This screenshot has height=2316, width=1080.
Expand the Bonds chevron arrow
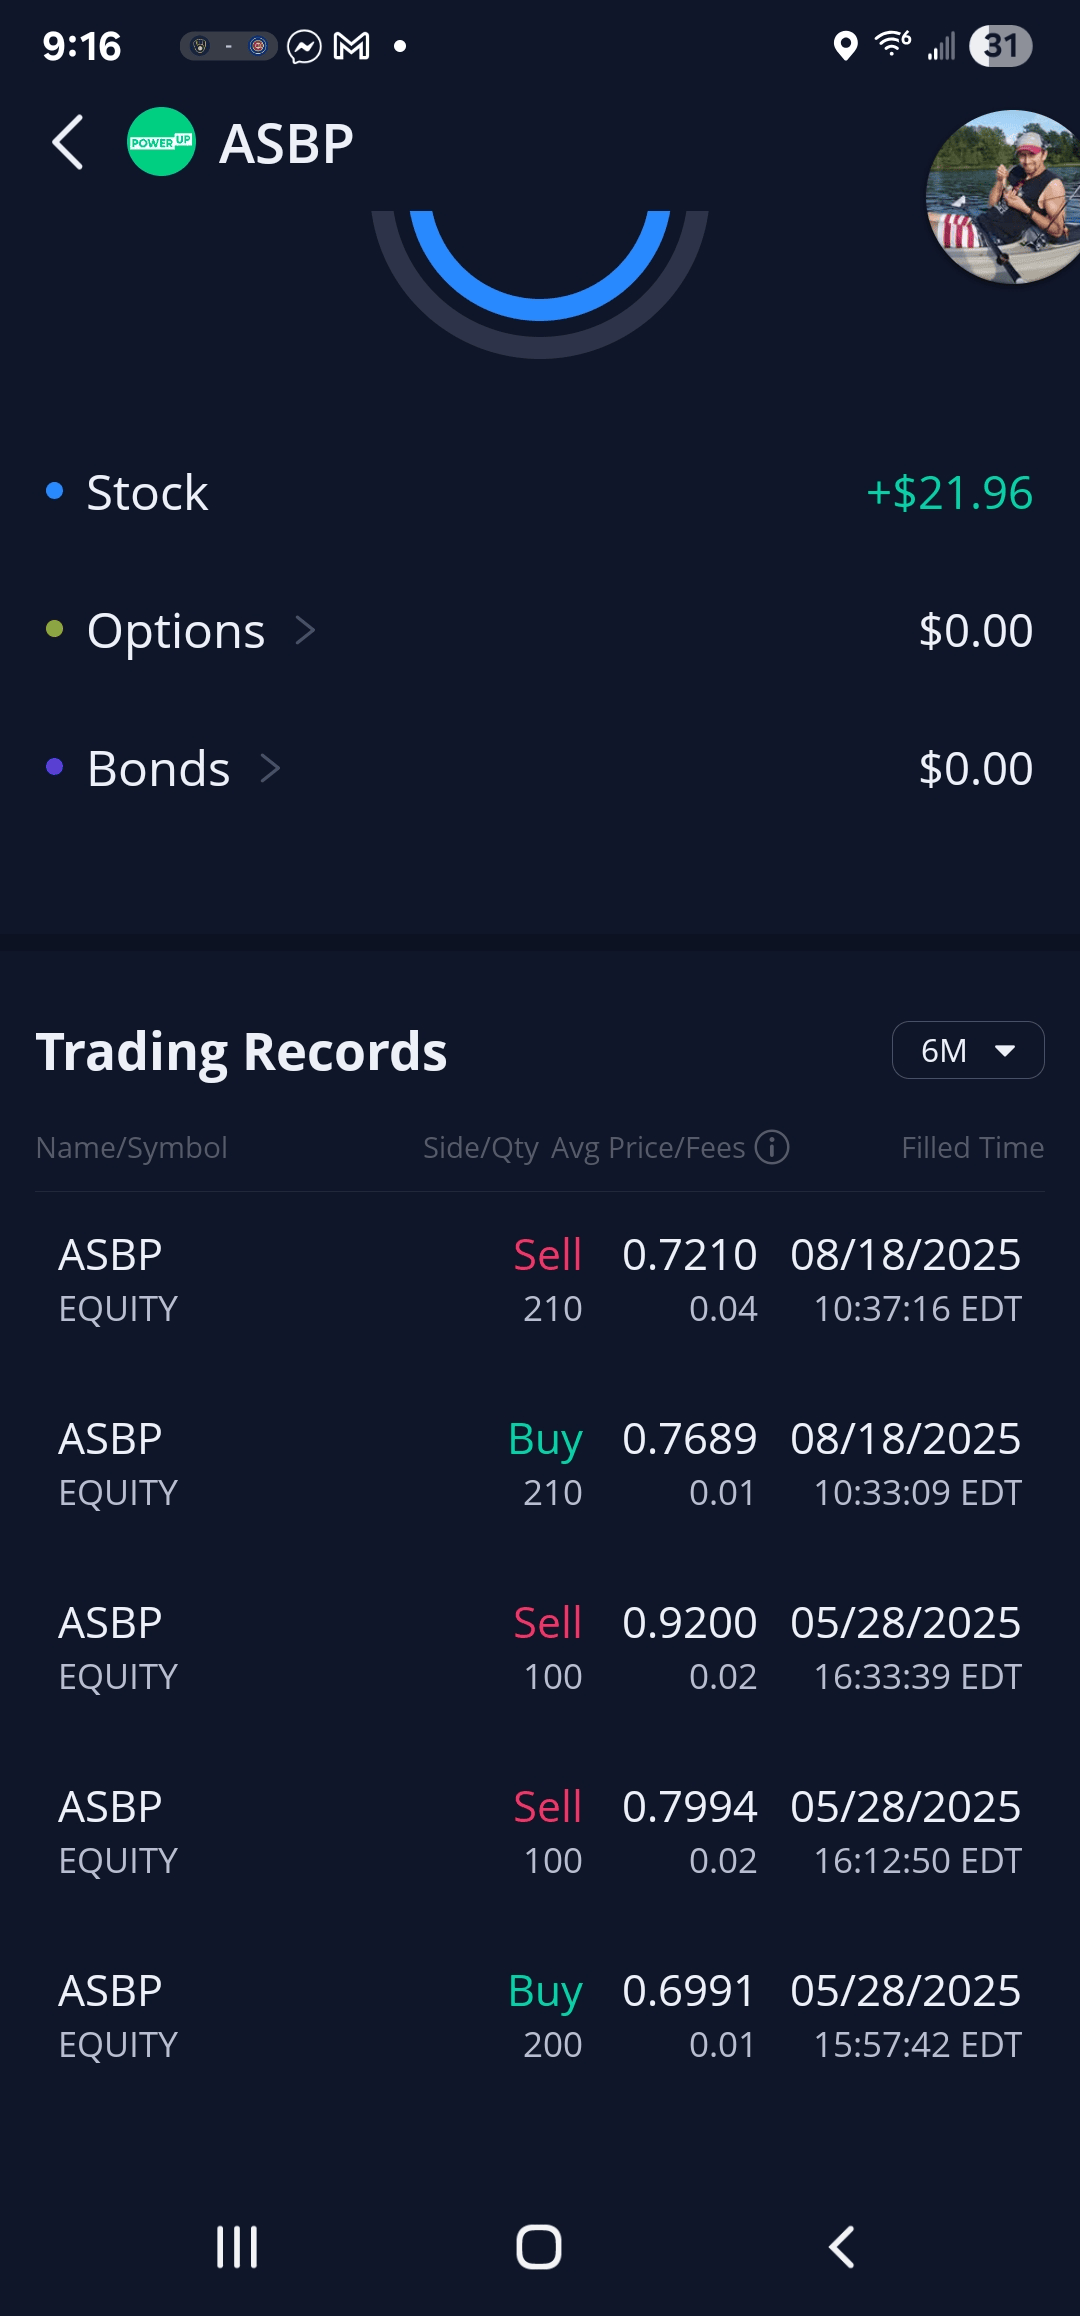(270, 768)
